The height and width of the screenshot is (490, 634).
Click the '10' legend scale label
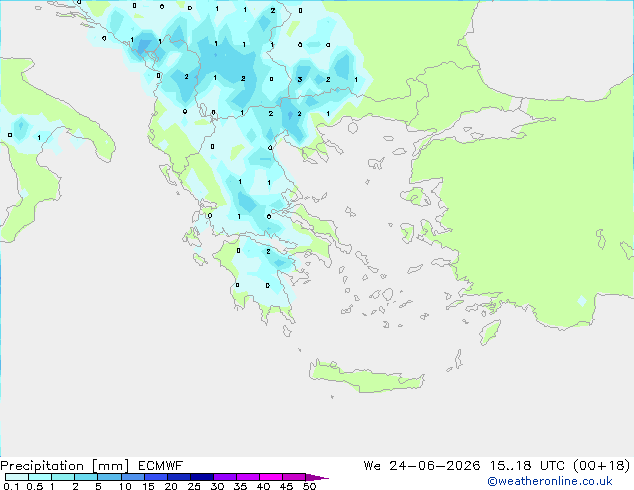(125, 486)
